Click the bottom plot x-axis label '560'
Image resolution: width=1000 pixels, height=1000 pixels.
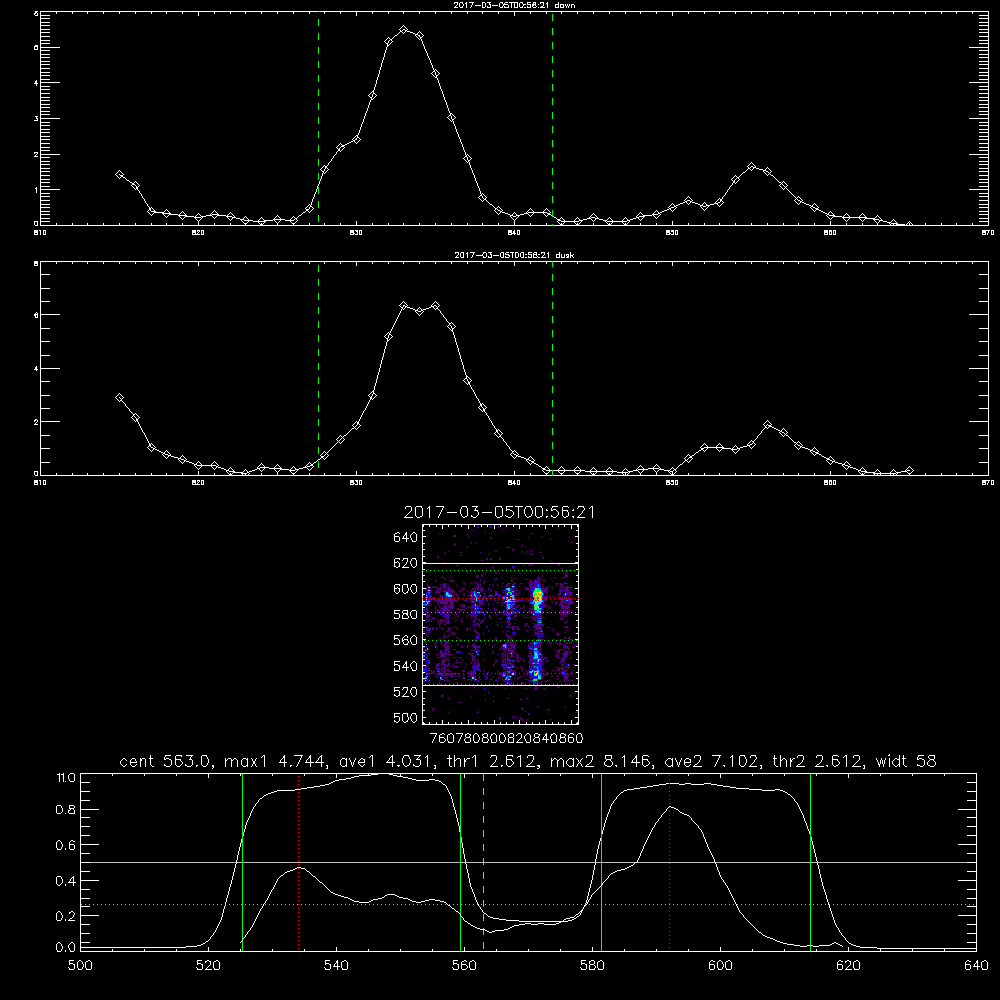(464, 966)
